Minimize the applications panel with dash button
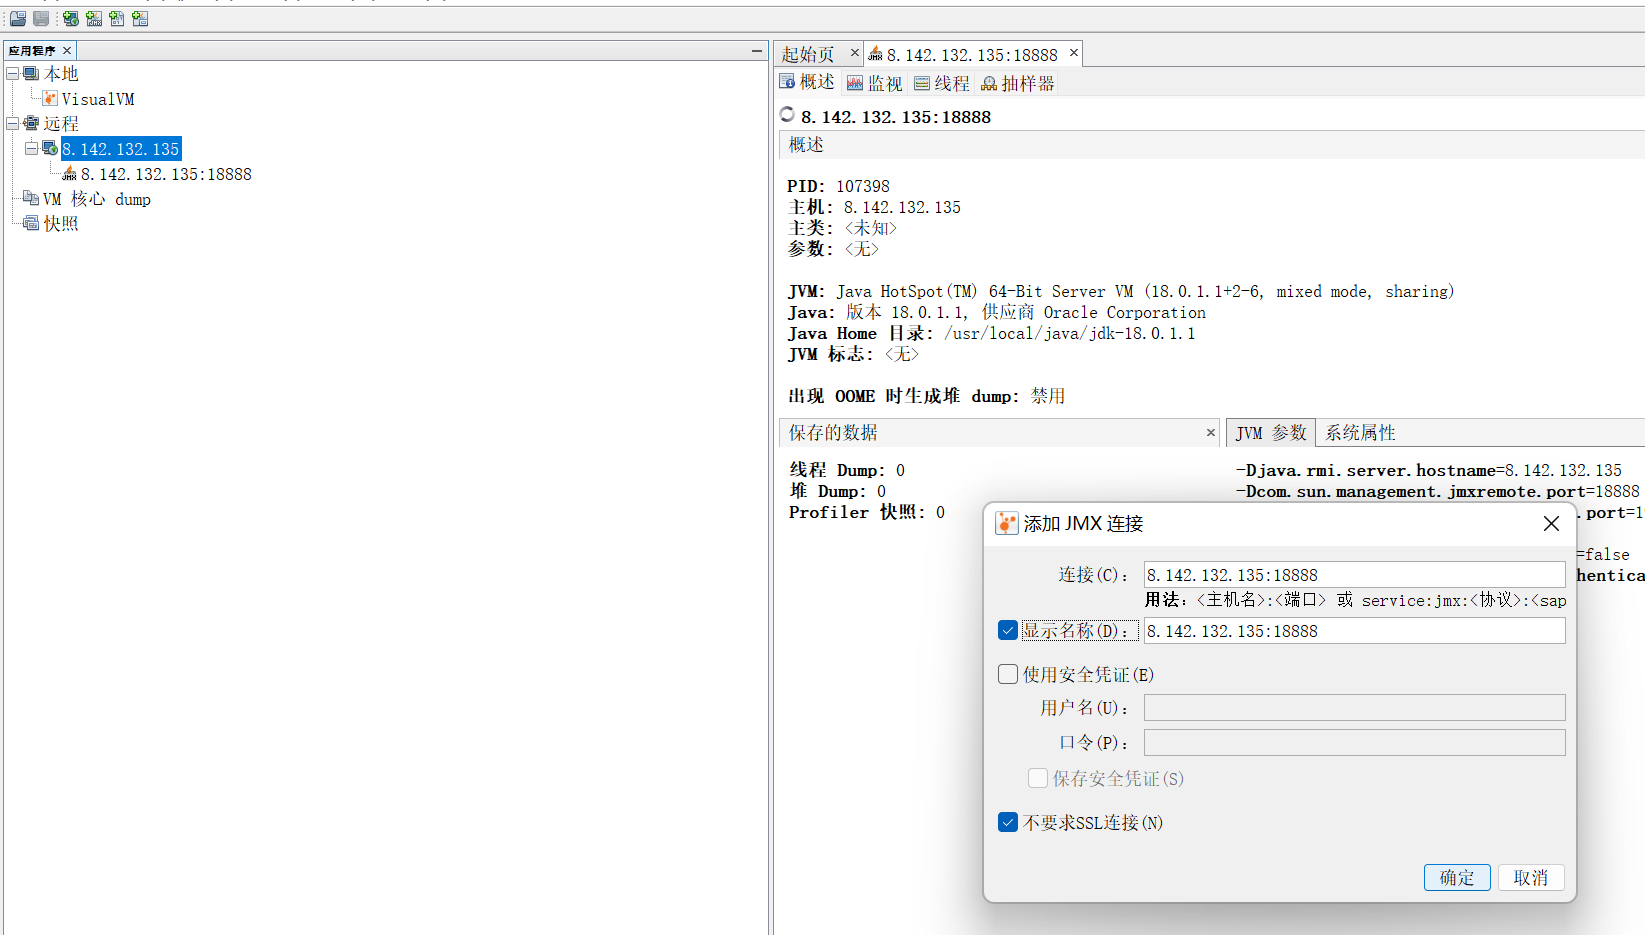This screenshot has height=935, width=1645. click(x=757, y=50)
